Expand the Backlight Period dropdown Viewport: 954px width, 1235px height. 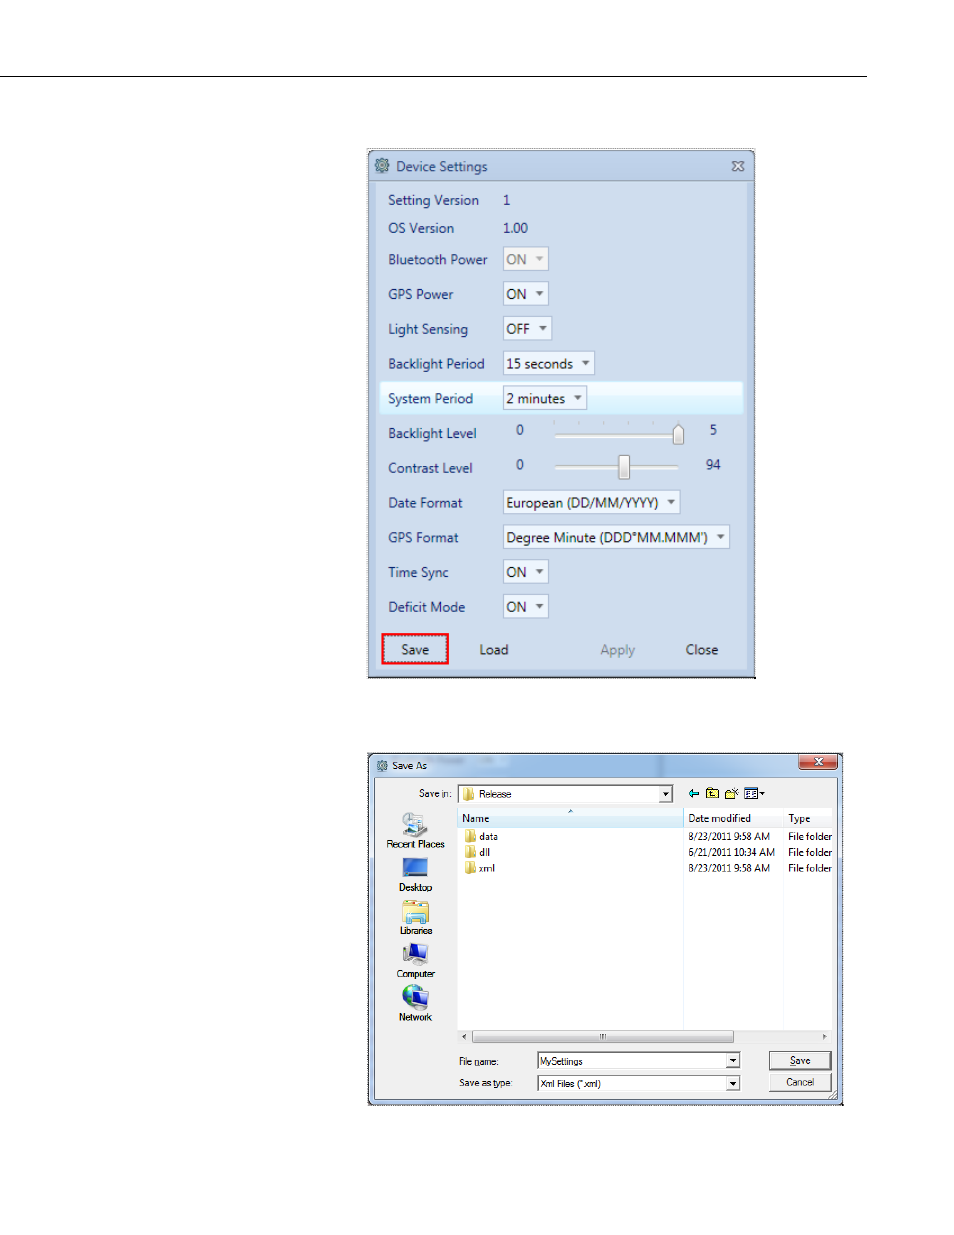(548, 364)
